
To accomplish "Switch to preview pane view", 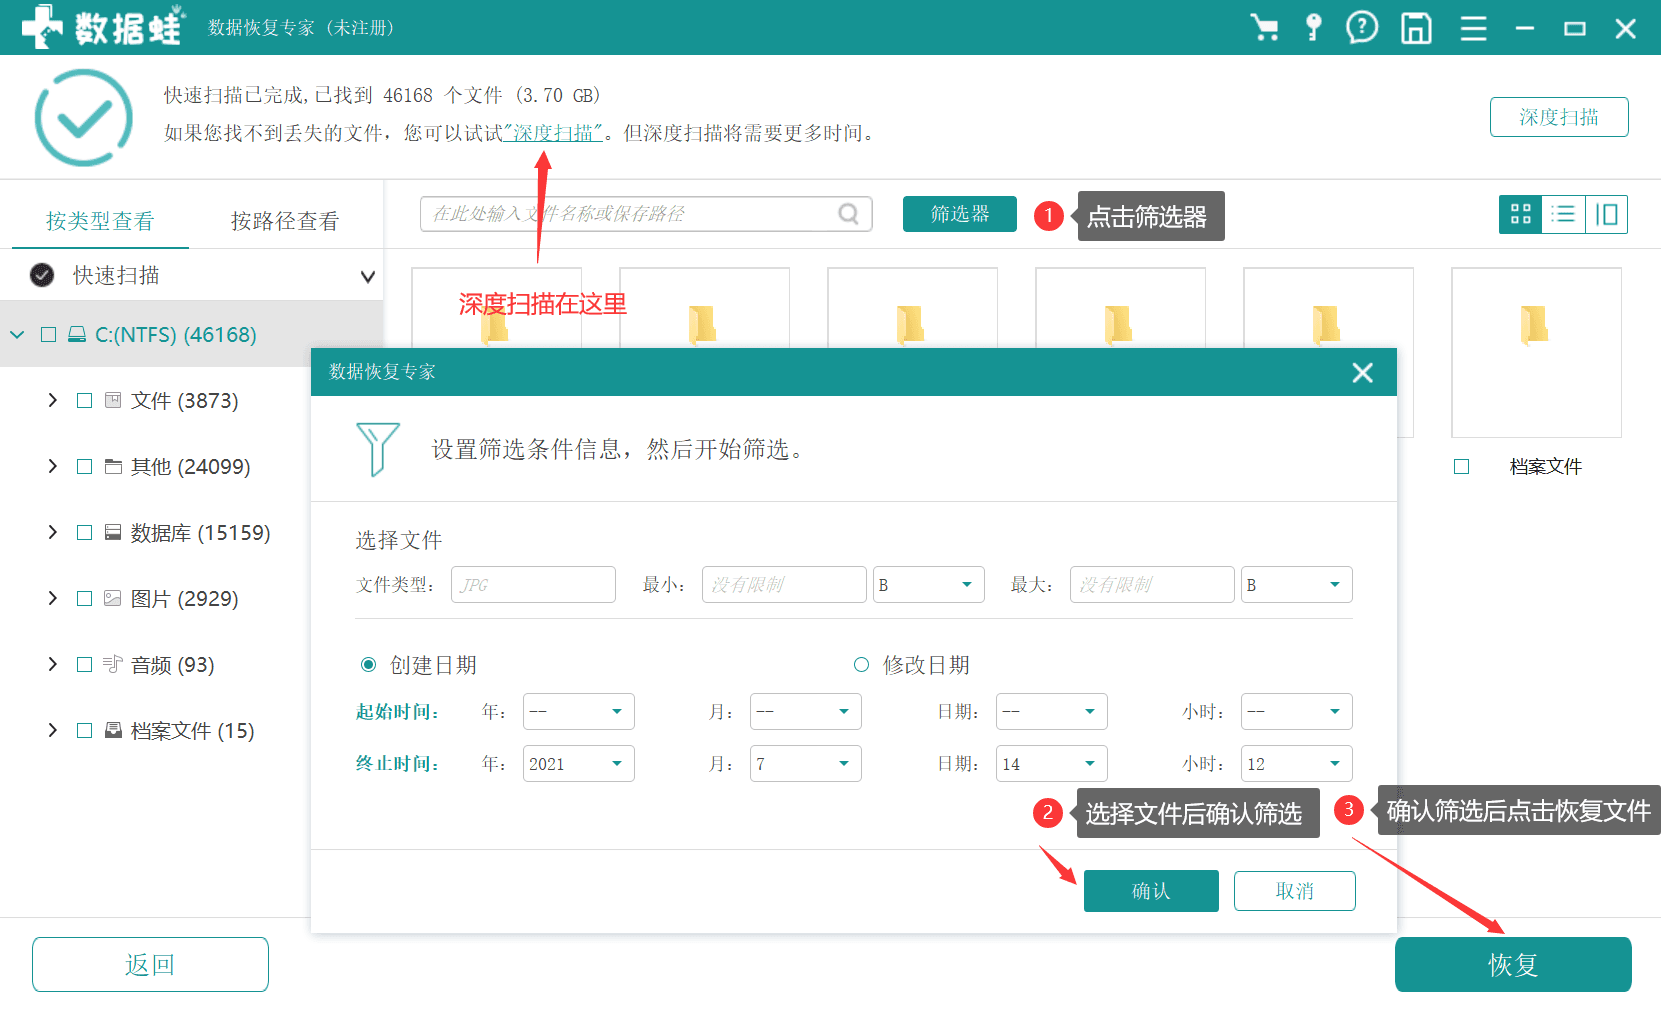I will pos(1606,214).
